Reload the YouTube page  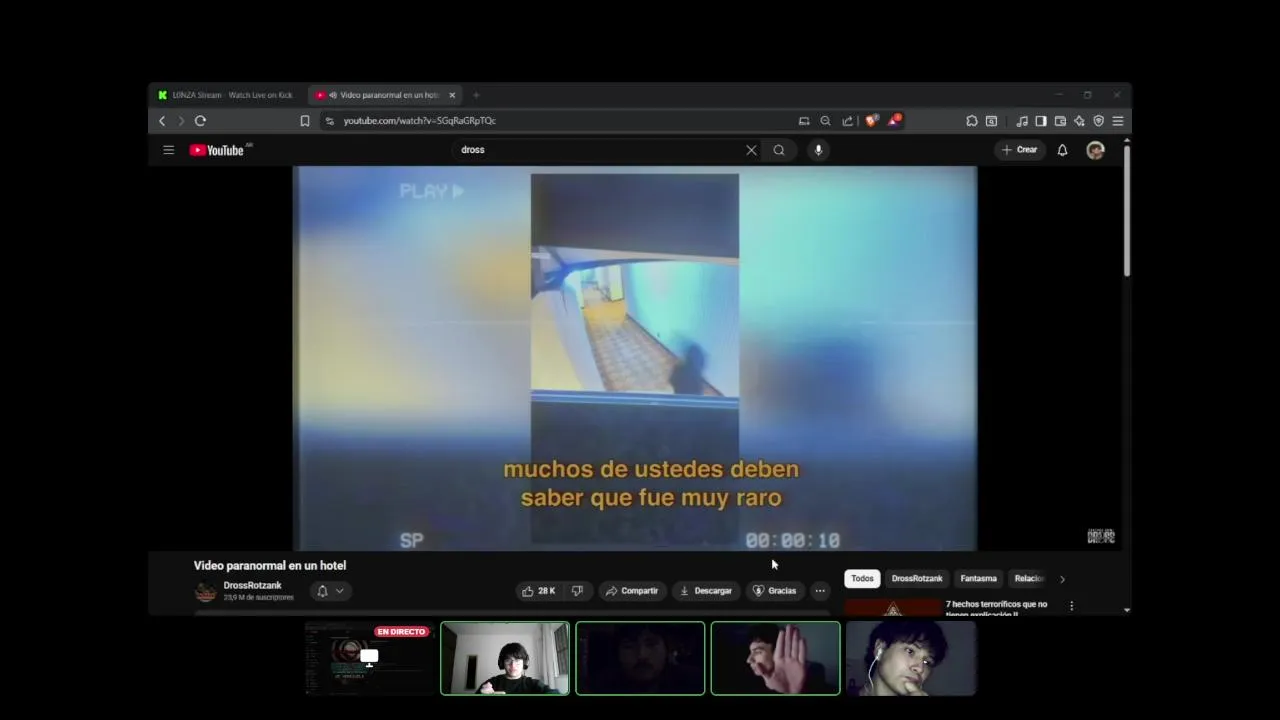(x=200, y=121)
